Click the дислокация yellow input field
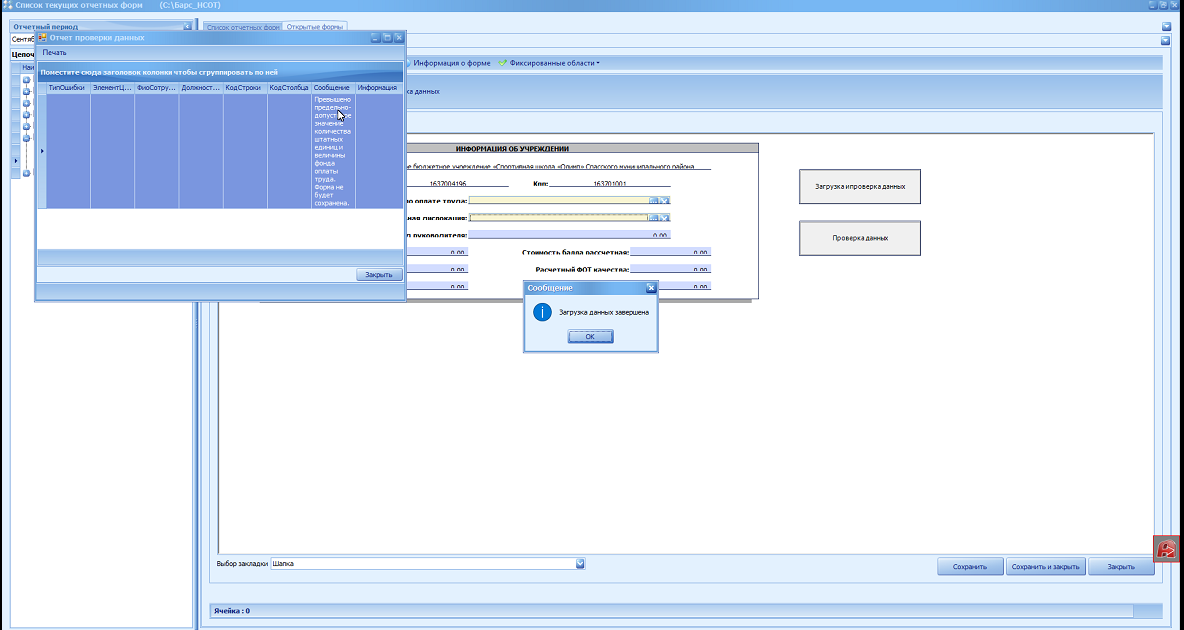 559,218
